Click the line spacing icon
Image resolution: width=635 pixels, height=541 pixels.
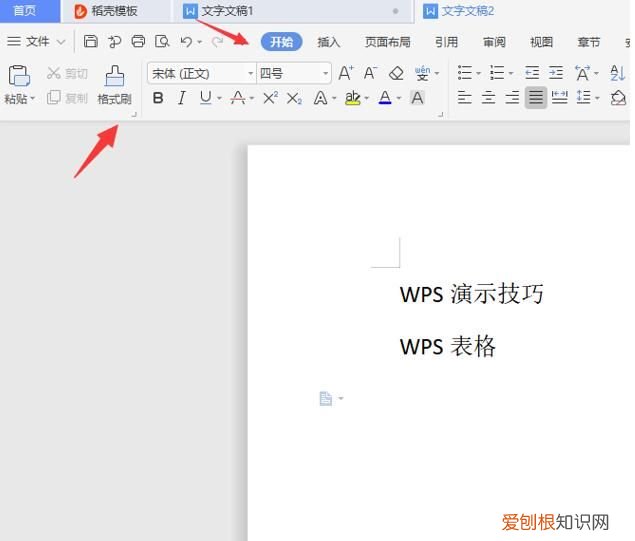point(583,97)
